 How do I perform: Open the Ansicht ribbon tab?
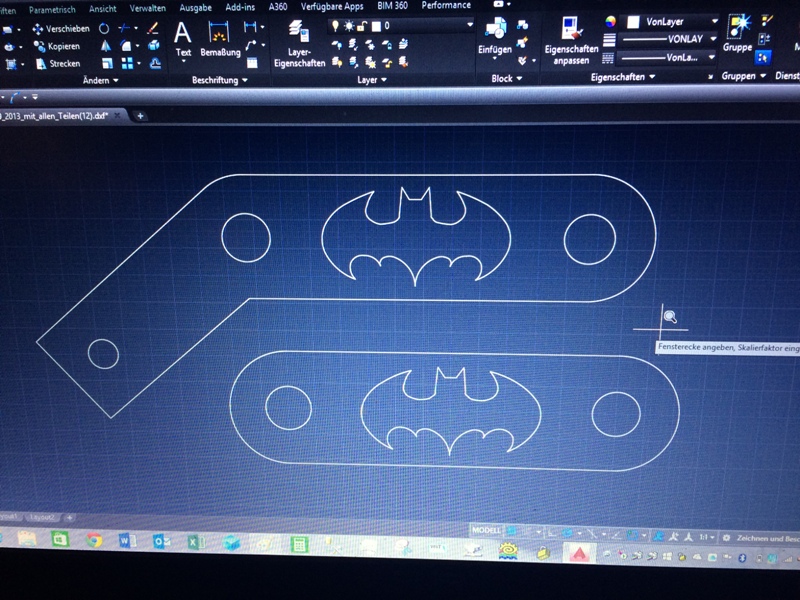point(102,8)
